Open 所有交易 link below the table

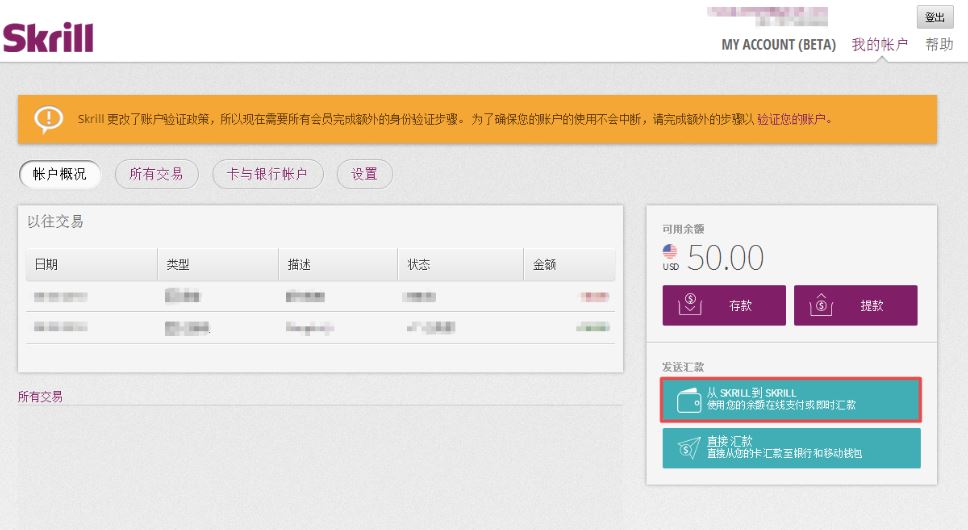(40, 397)
